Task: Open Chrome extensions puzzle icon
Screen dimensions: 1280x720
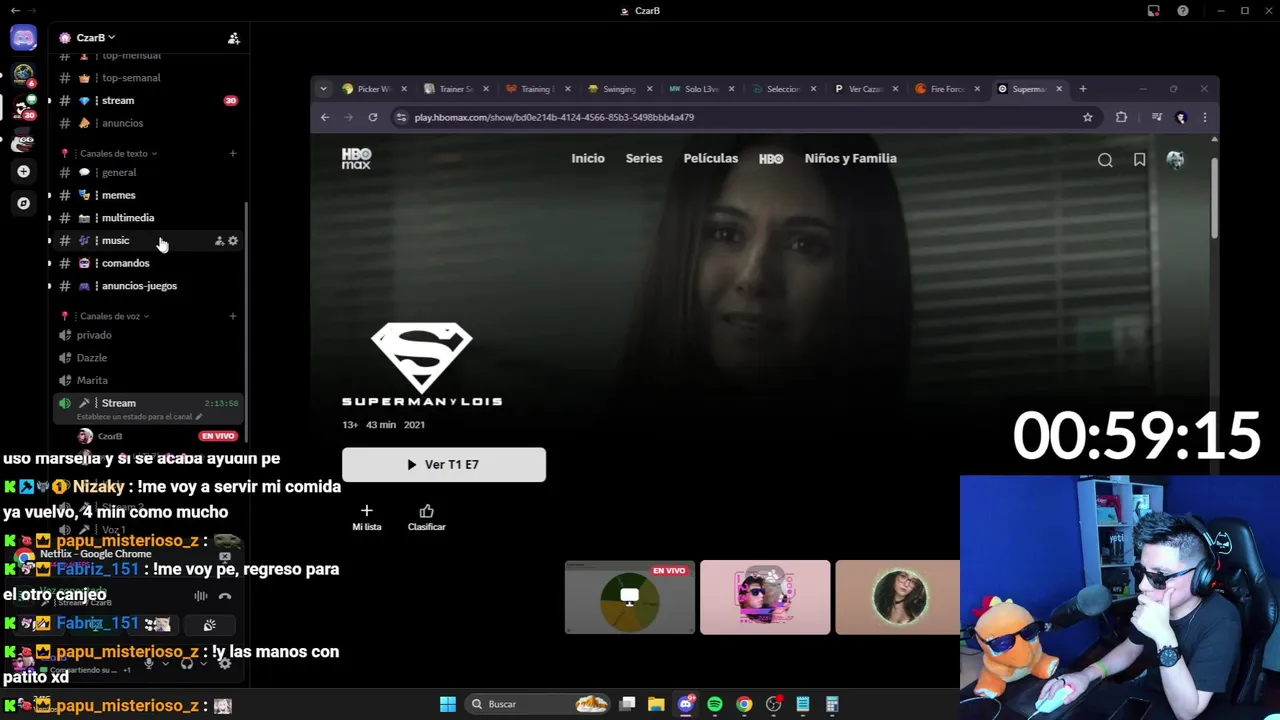Action: pos(1121,117)
